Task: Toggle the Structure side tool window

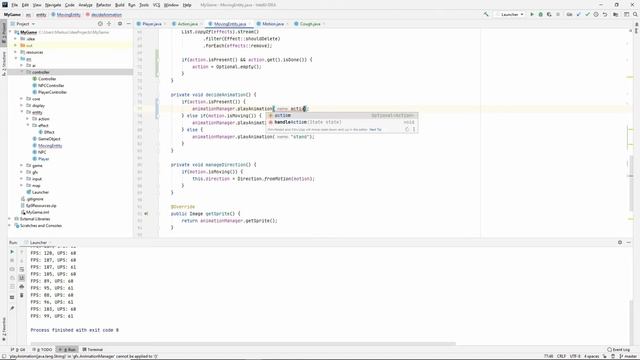Action: pos(4,63)
